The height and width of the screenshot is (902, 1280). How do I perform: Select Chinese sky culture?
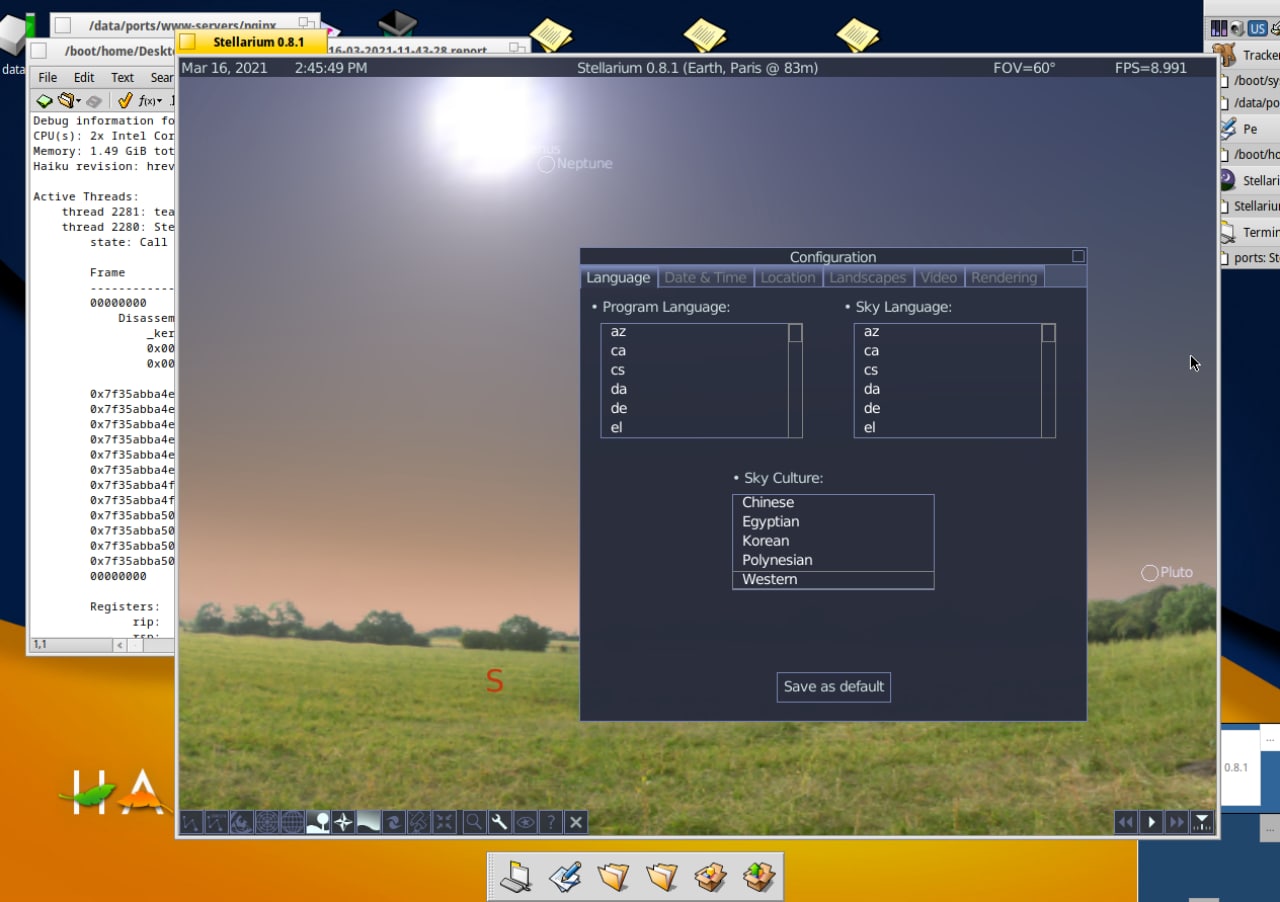(833, 503)
